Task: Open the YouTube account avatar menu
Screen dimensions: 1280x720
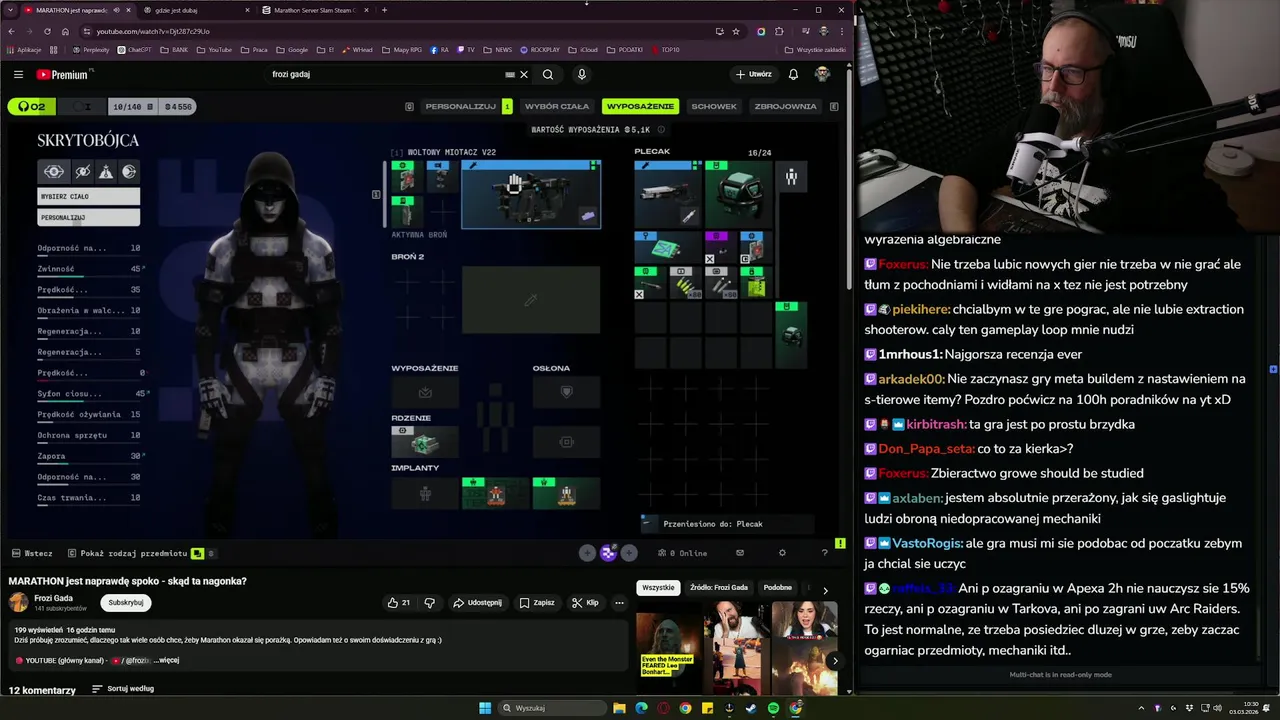Action: pyautogui.click(x=822, y=74)
